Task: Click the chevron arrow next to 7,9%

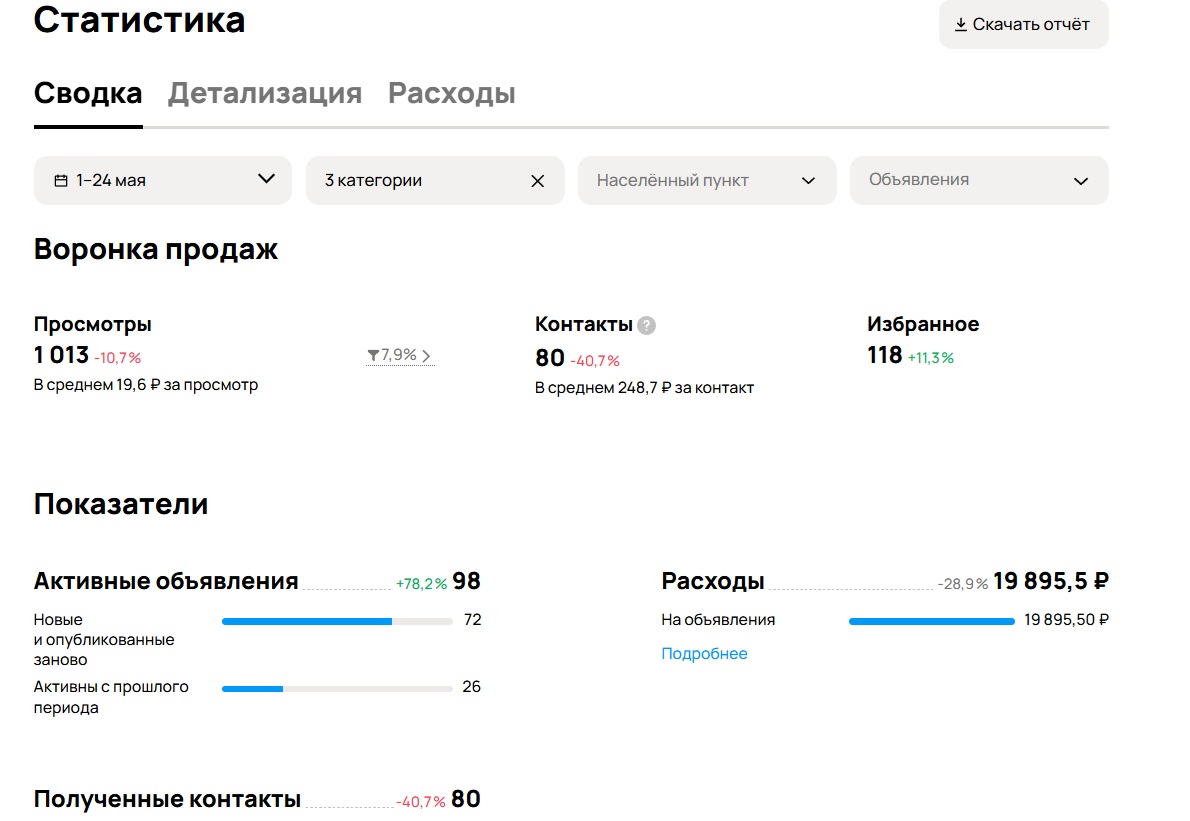Action: (x=427, y=356)
